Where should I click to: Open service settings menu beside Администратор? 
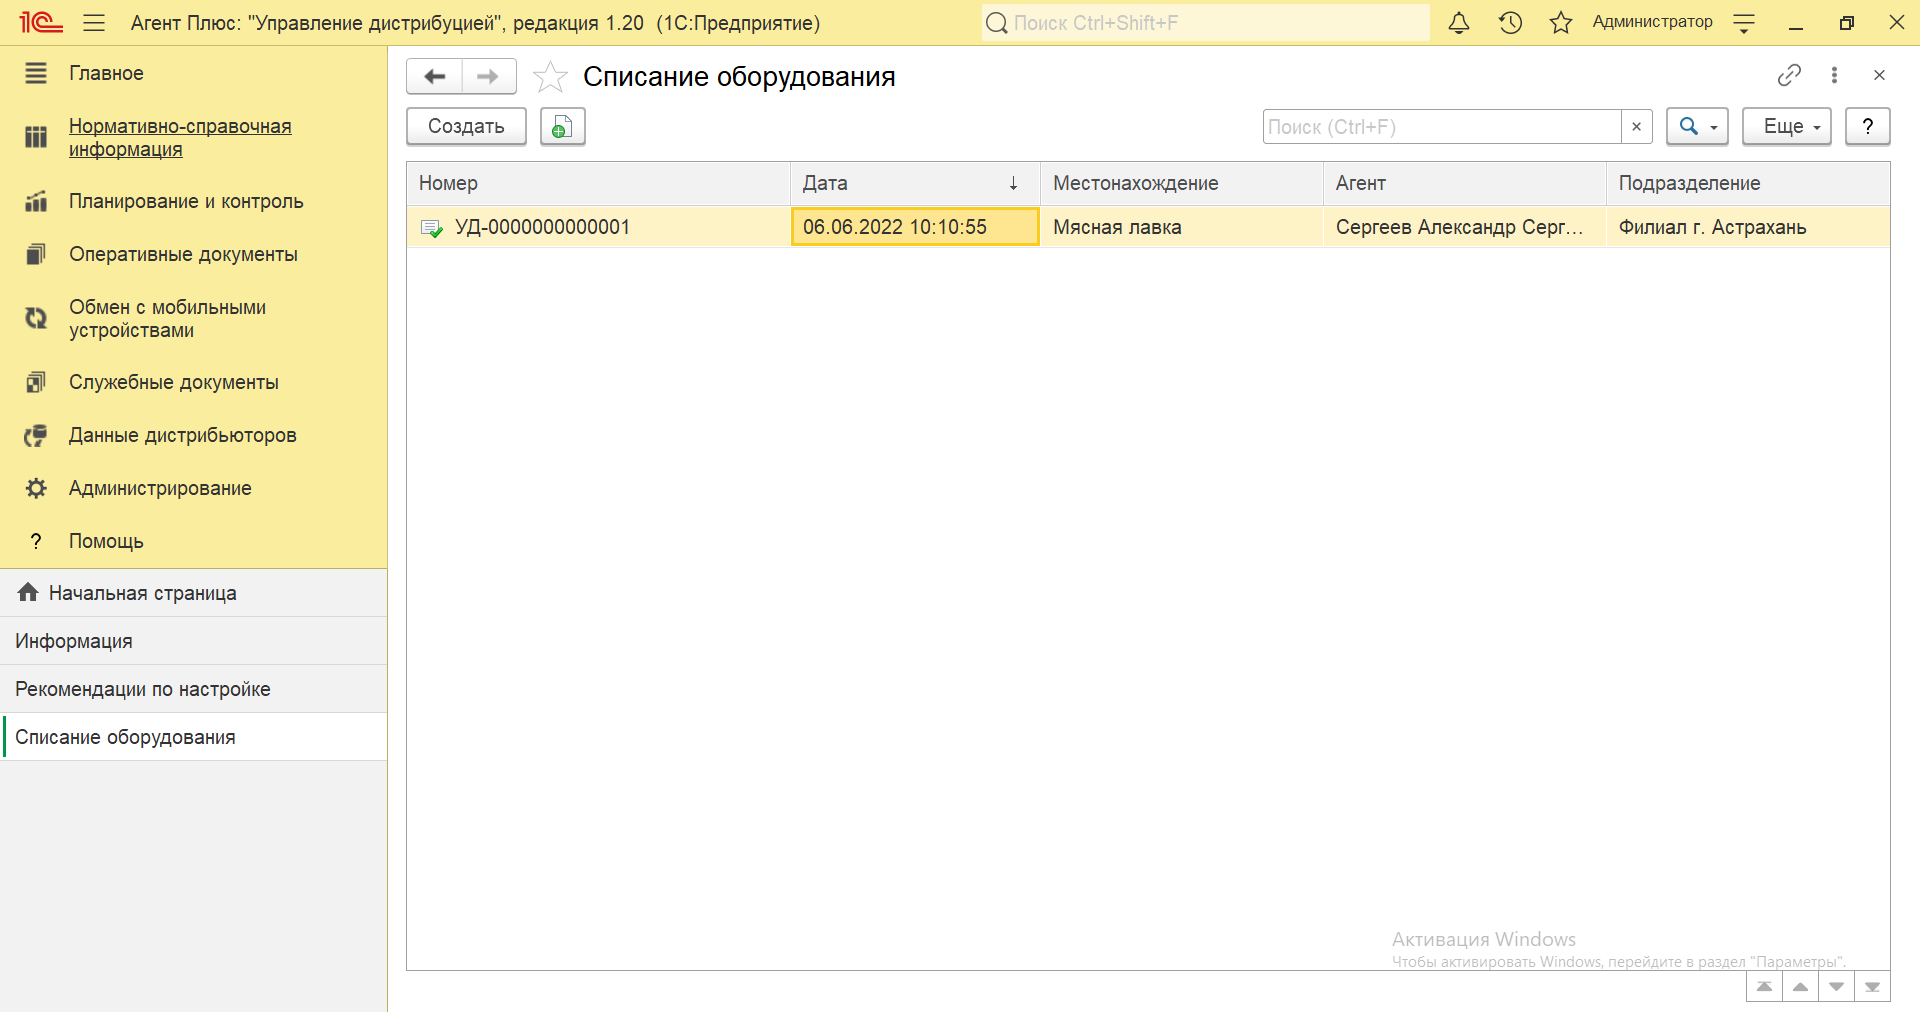click(1744, 24)
